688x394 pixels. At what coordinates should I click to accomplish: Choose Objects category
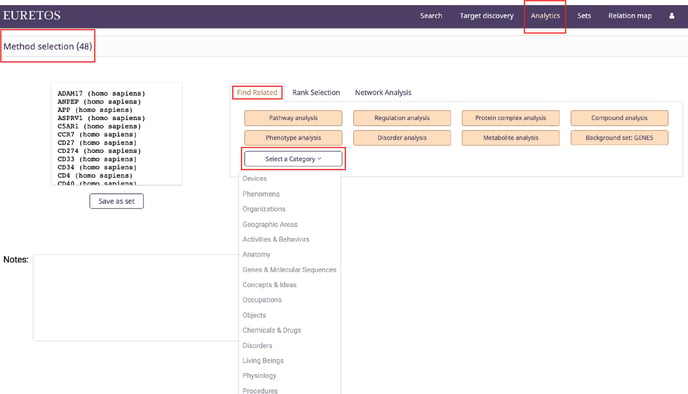[x=254, y=315]
